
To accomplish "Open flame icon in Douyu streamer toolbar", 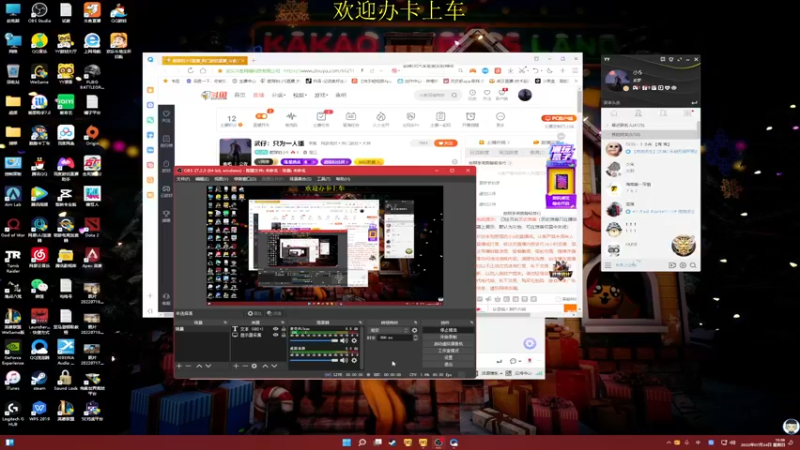I will click(x=381, y=118).
